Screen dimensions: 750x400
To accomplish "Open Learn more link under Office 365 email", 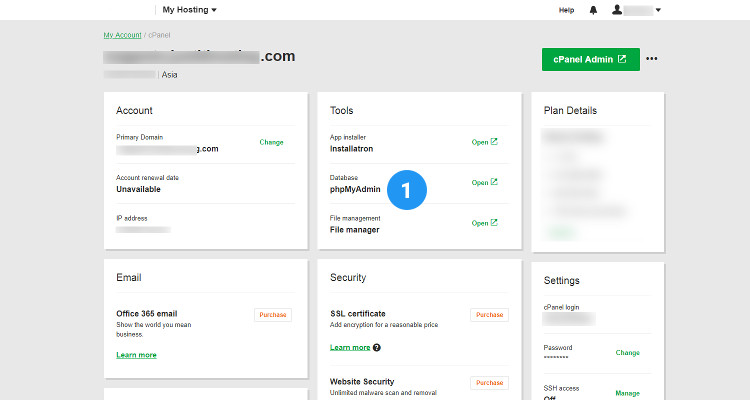I will pyautogui.click(x=136, y=355).
